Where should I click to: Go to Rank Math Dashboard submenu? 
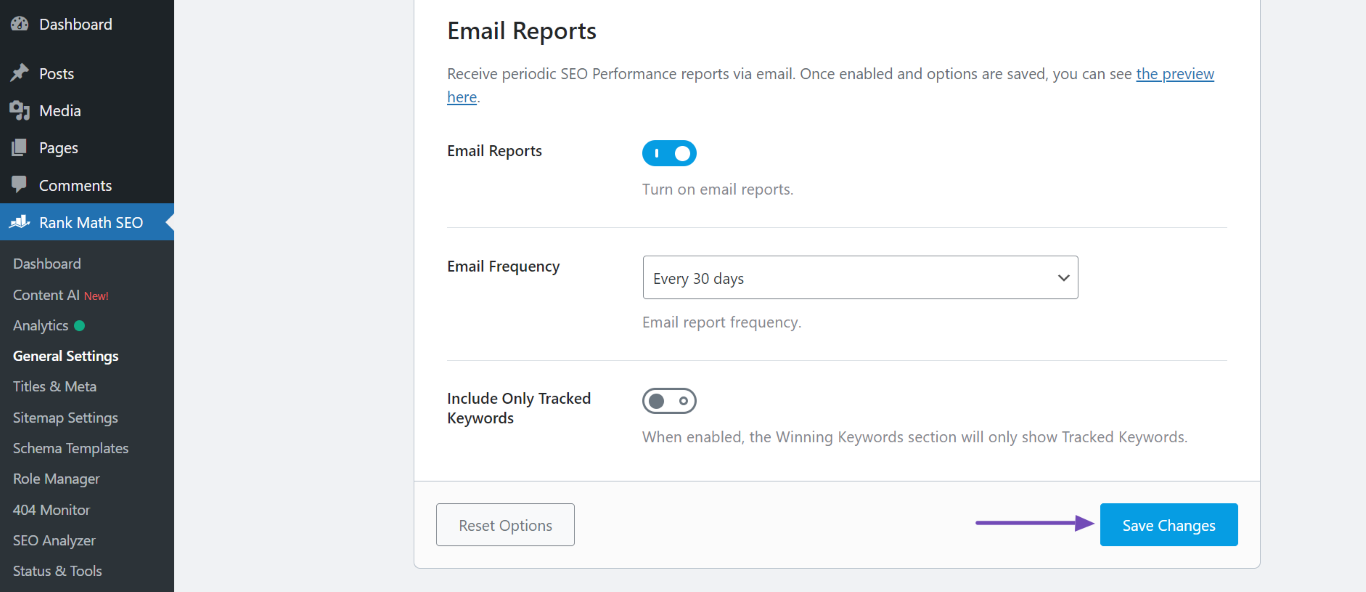47,264
